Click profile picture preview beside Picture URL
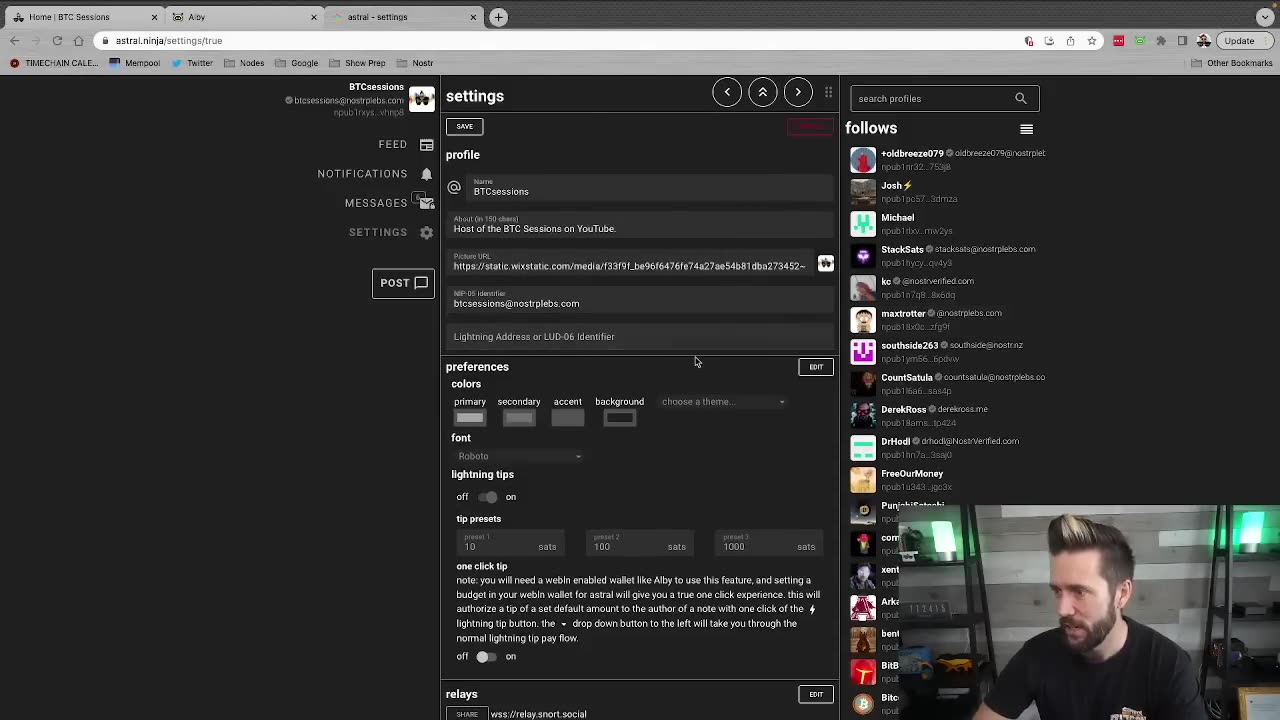This screenshot has width=1280, height=720. tap(825, 264)
